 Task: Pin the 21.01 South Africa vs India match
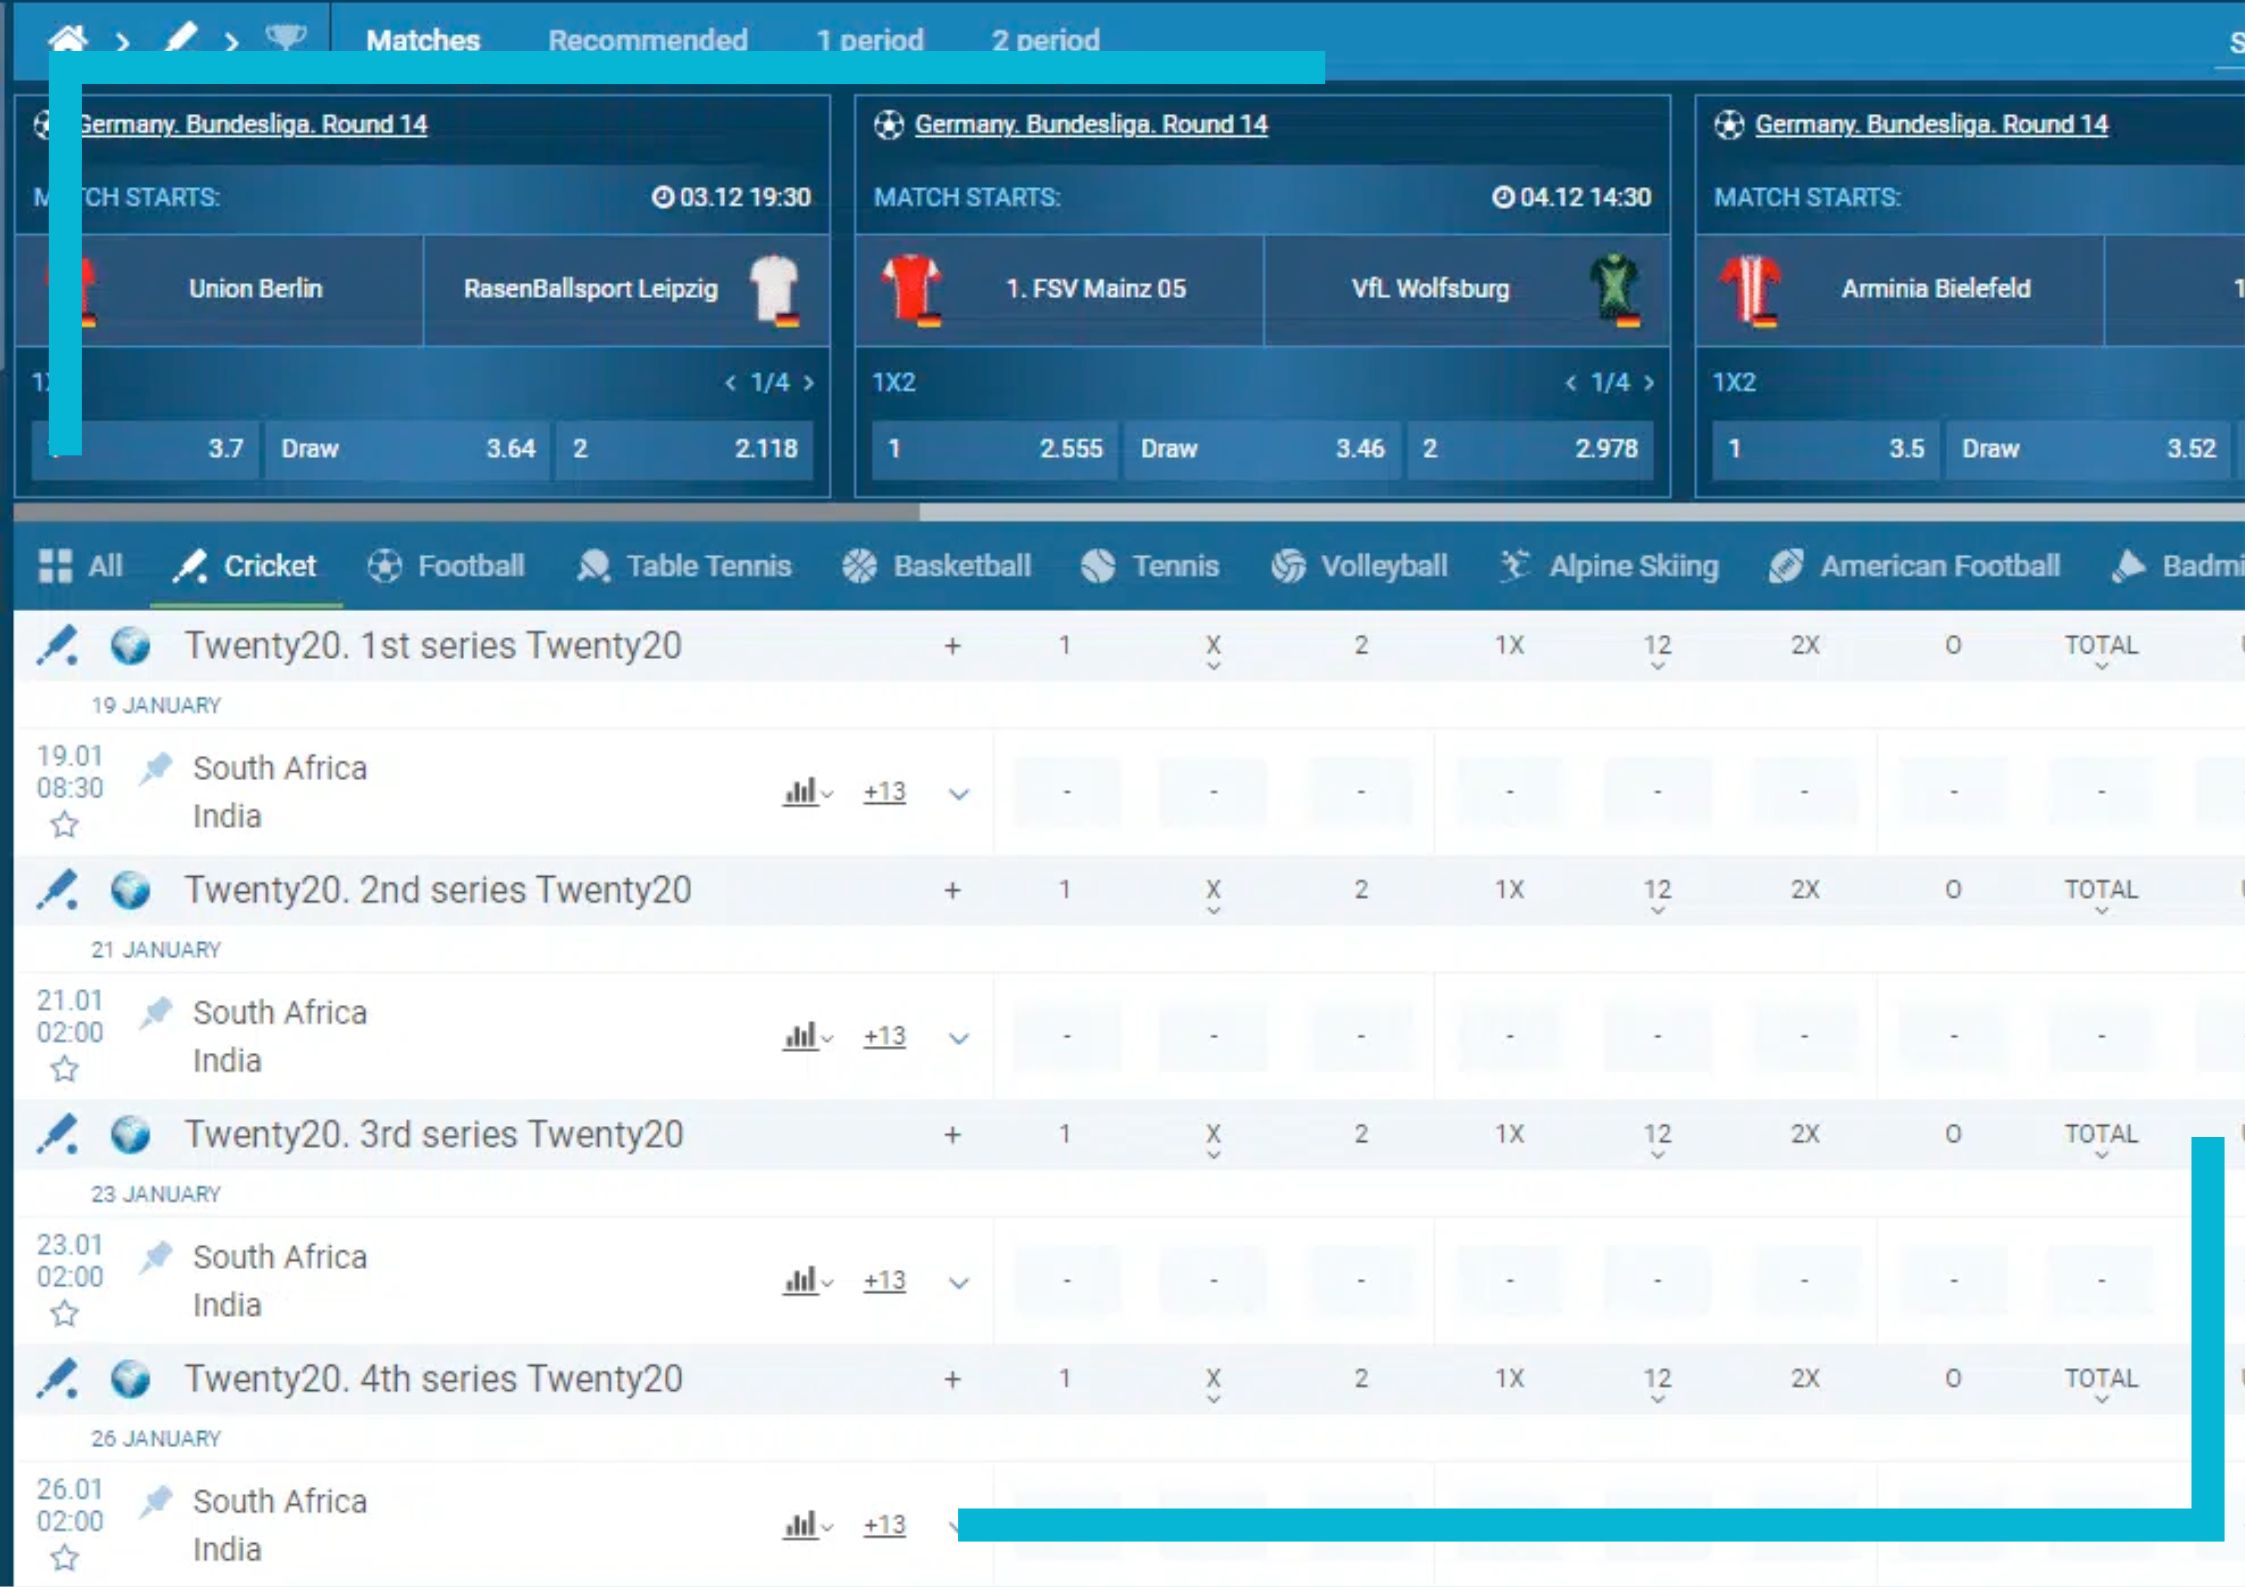[156, 1012]
